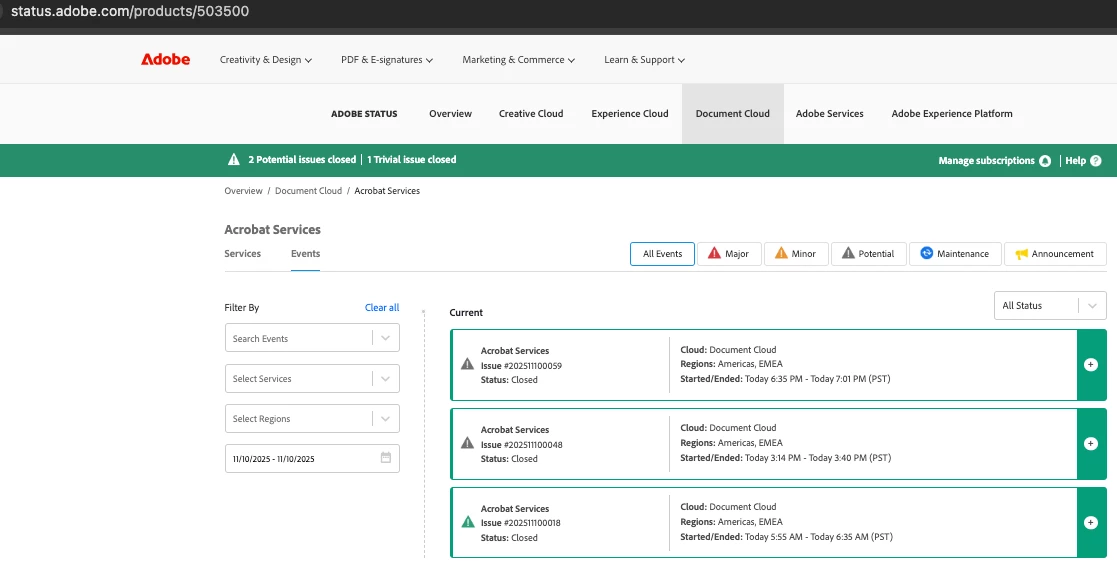Open the Learn & Support menu

645,60
